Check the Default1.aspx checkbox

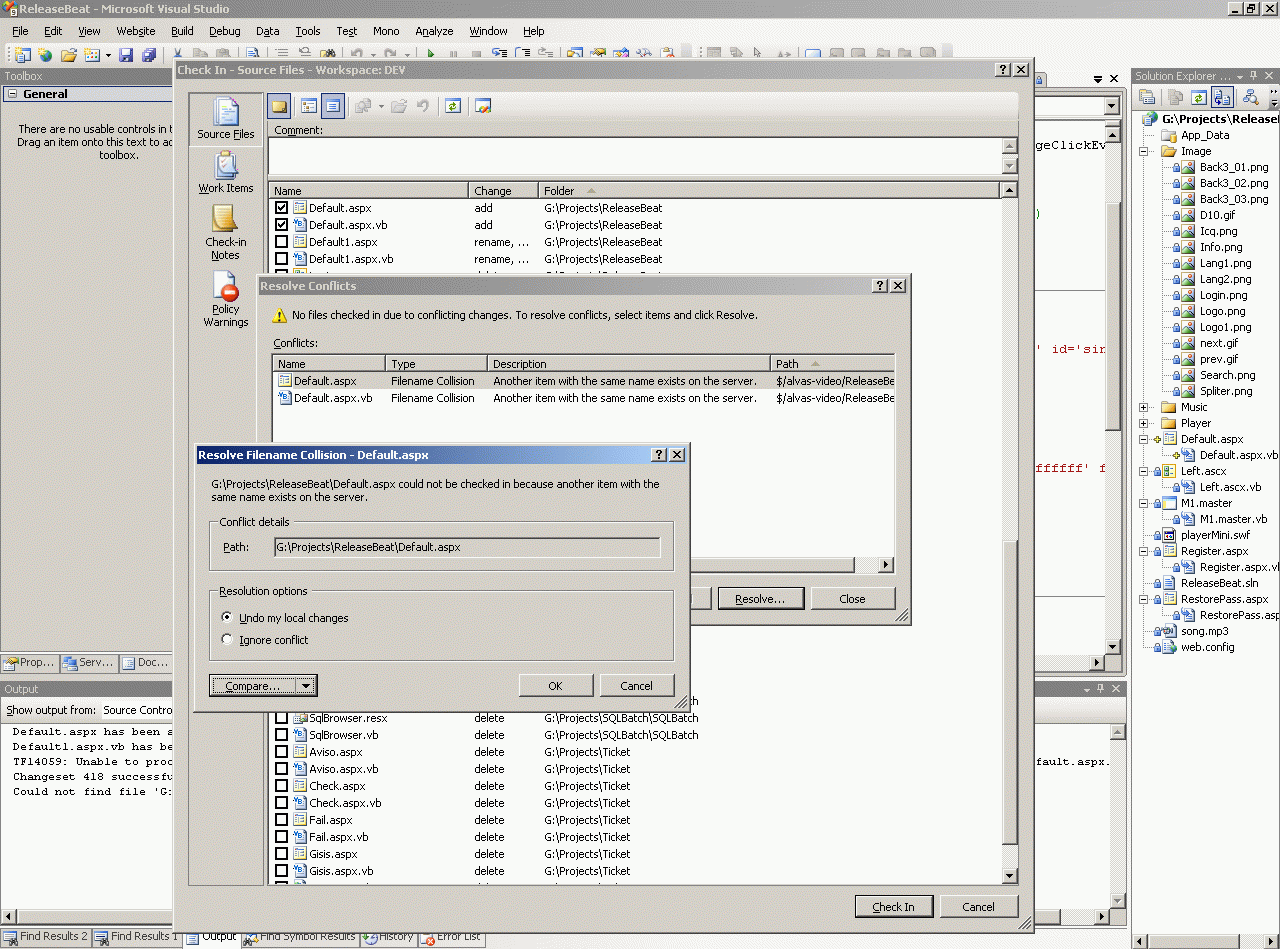pyautogui.click(x=281, y=242)
